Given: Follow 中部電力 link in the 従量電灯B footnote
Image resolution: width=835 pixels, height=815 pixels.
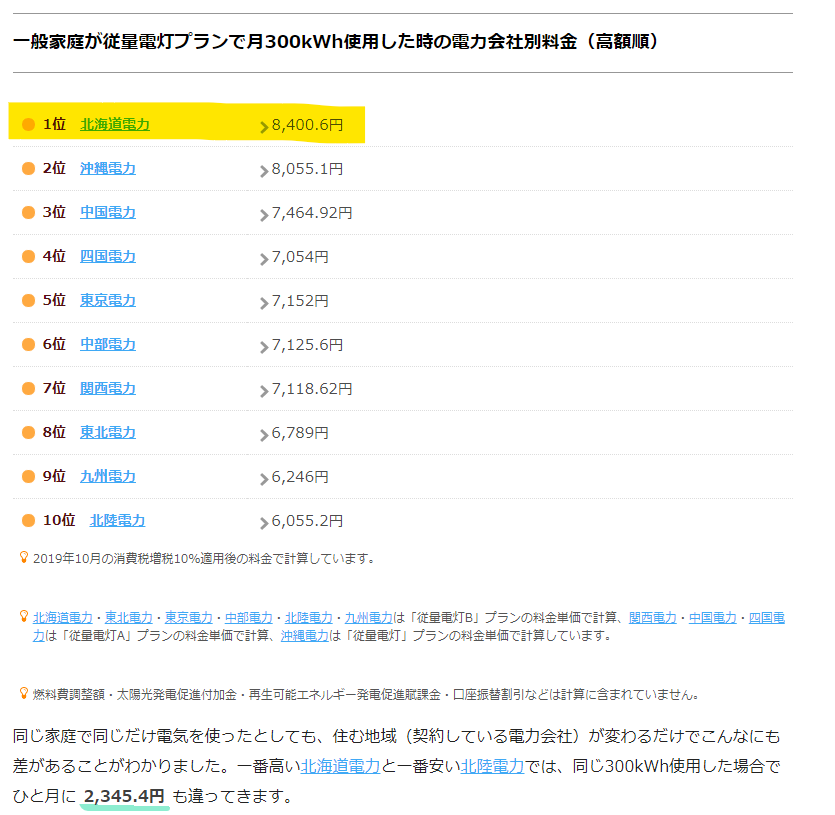Looking at the screenshot, I should click(249, 617).
